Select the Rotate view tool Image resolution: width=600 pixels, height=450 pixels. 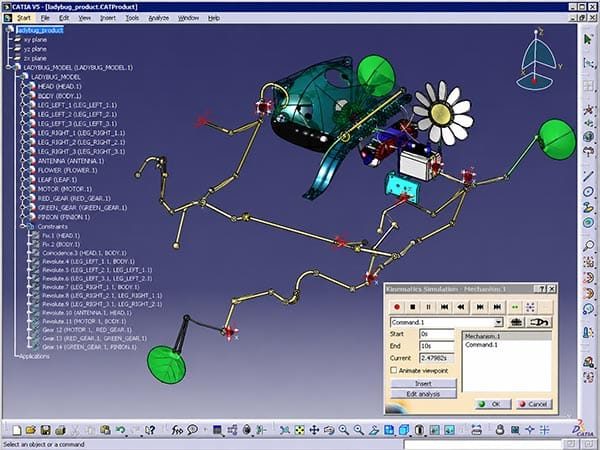(x=329, y=430)
